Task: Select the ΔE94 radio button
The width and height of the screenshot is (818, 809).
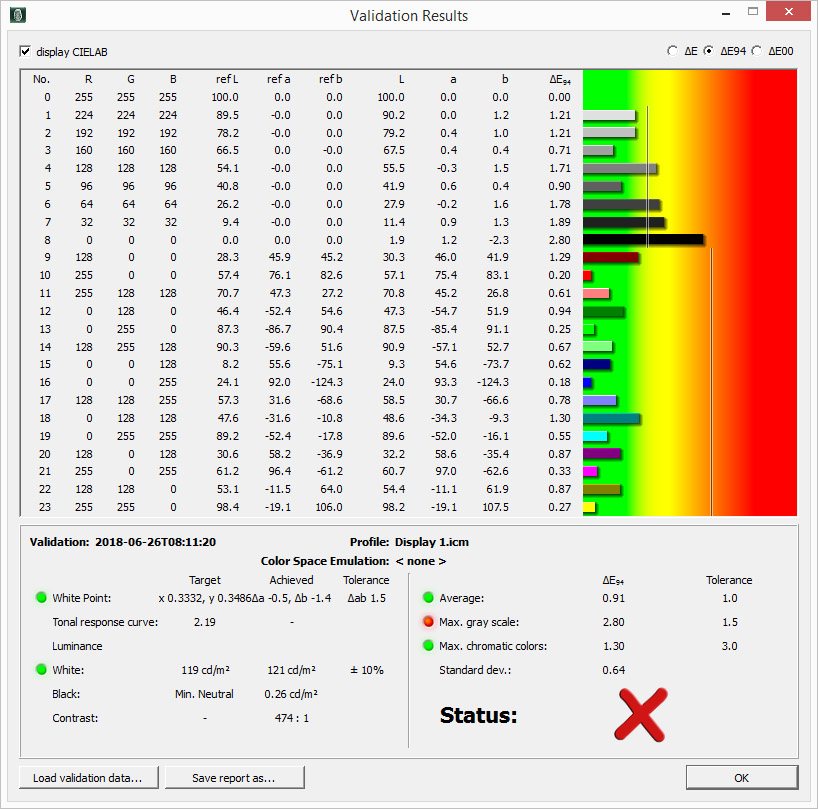Action: (709, 51)
